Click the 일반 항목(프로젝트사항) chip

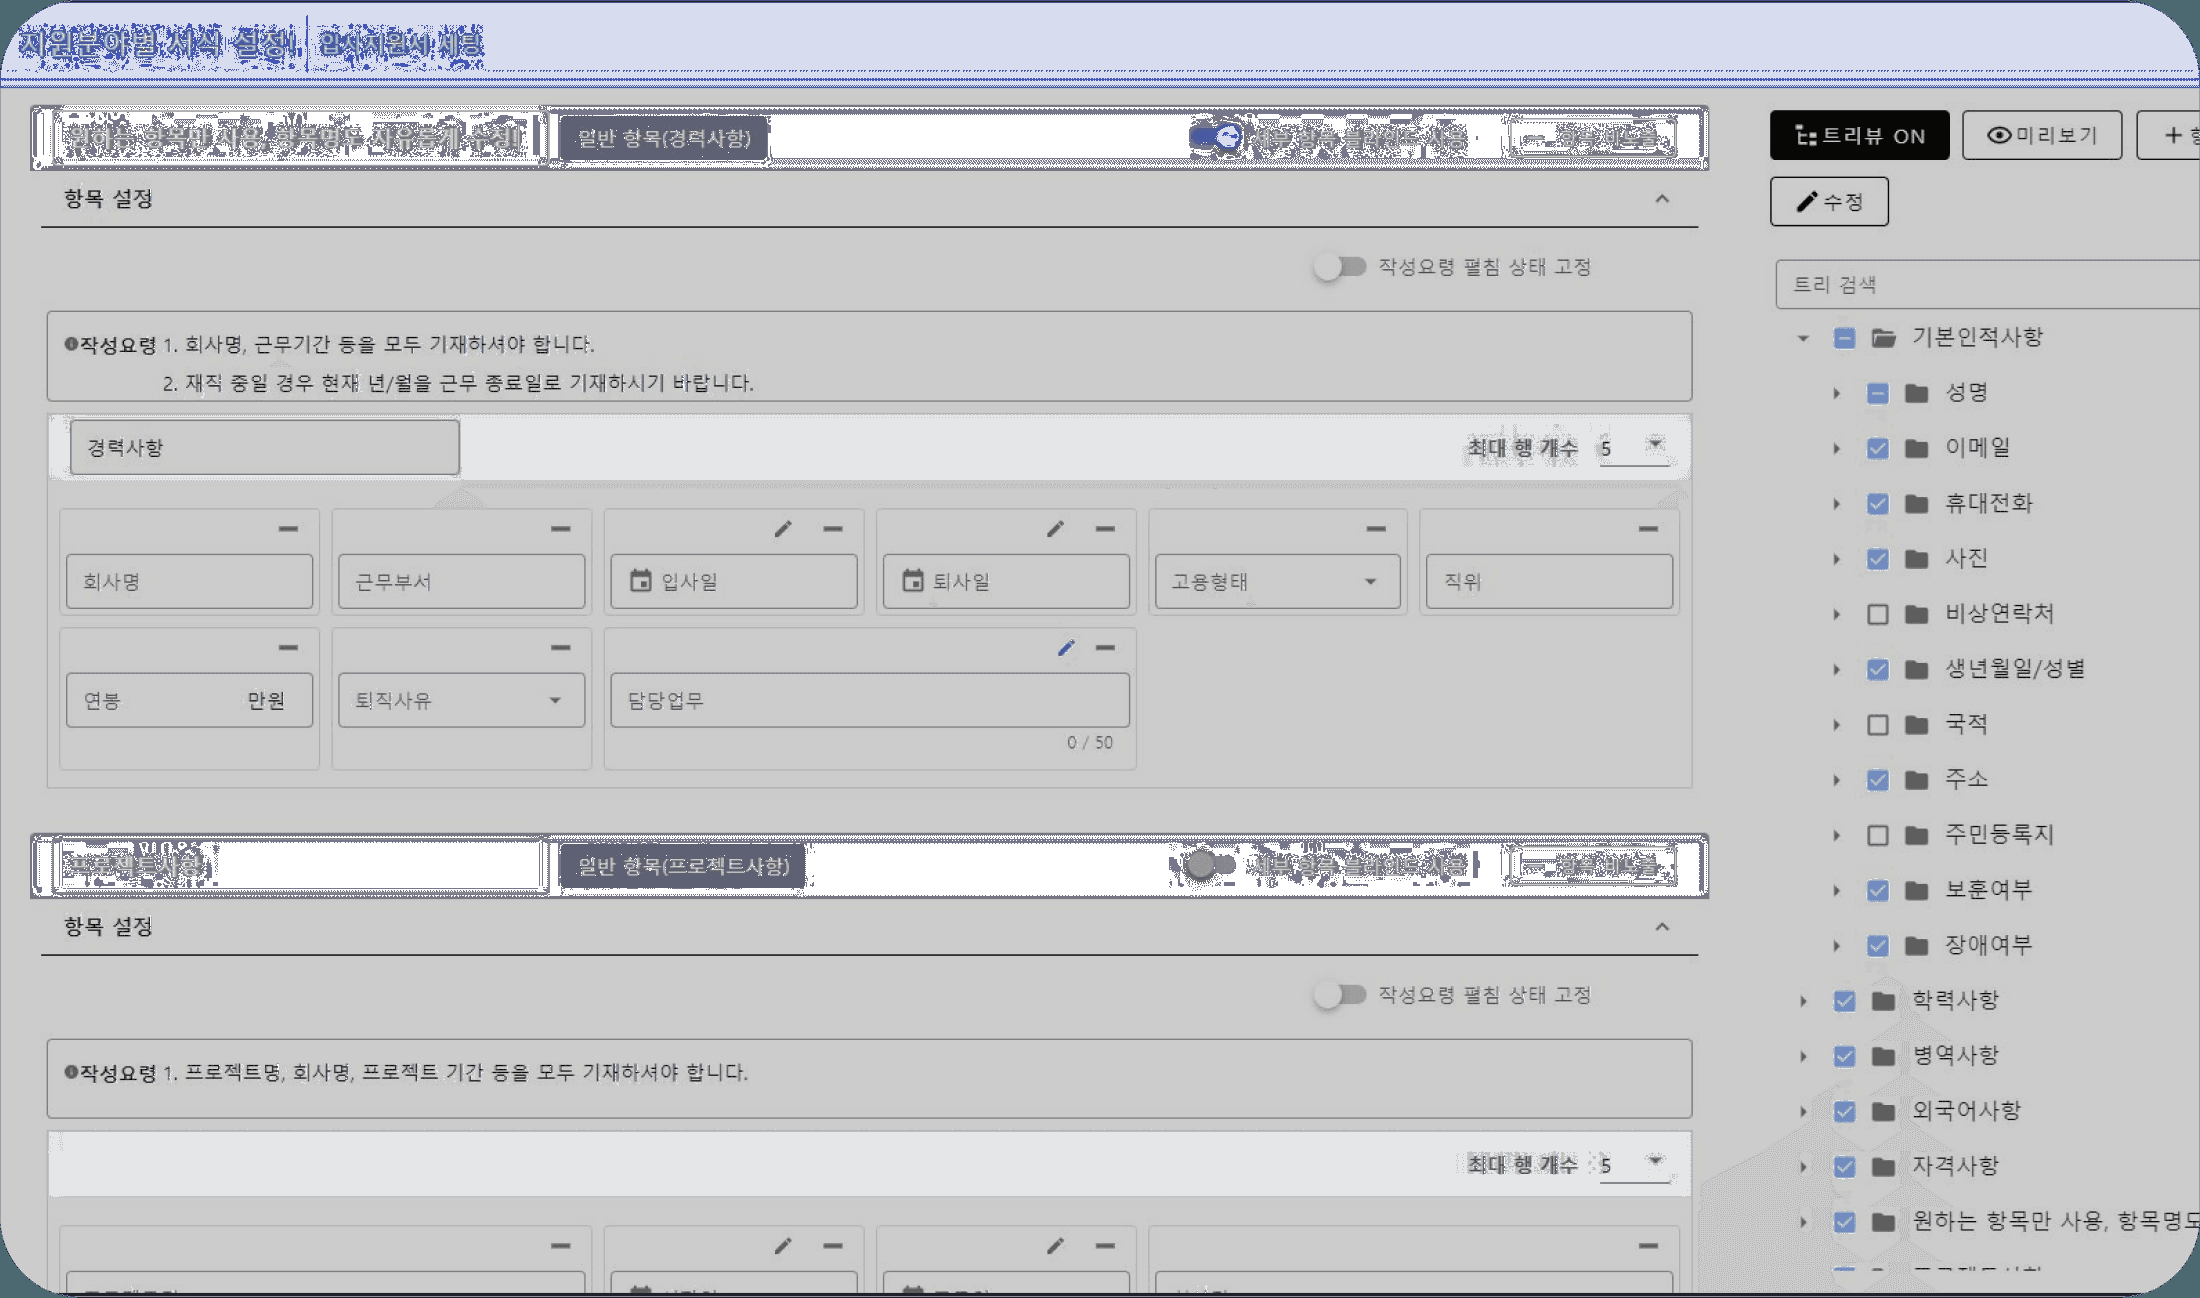point(683,866)
